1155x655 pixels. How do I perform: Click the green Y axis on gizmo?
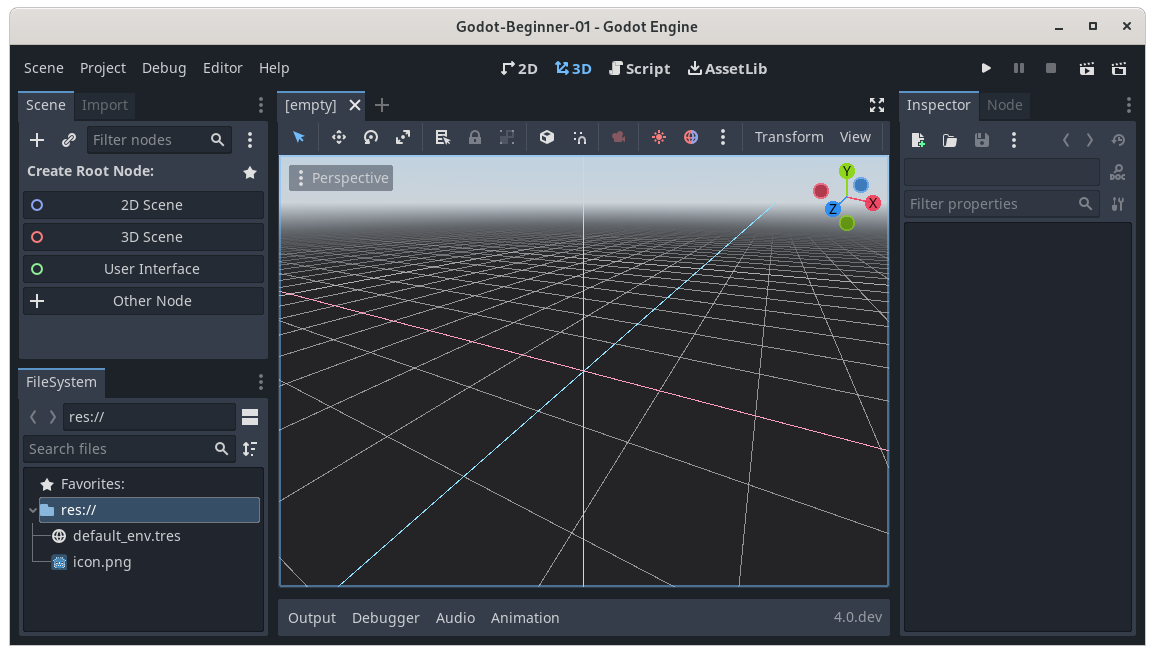[x=847, y=171]
